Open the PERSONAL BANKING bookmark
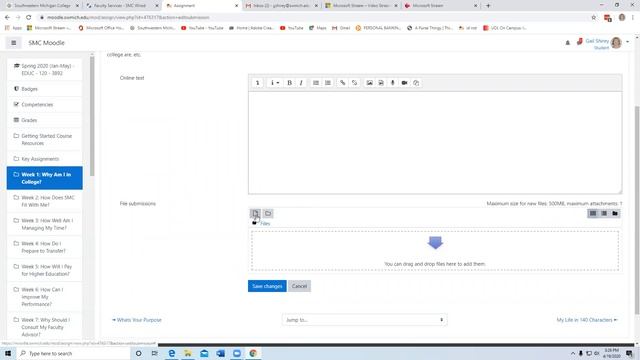 tap(378, 28)
